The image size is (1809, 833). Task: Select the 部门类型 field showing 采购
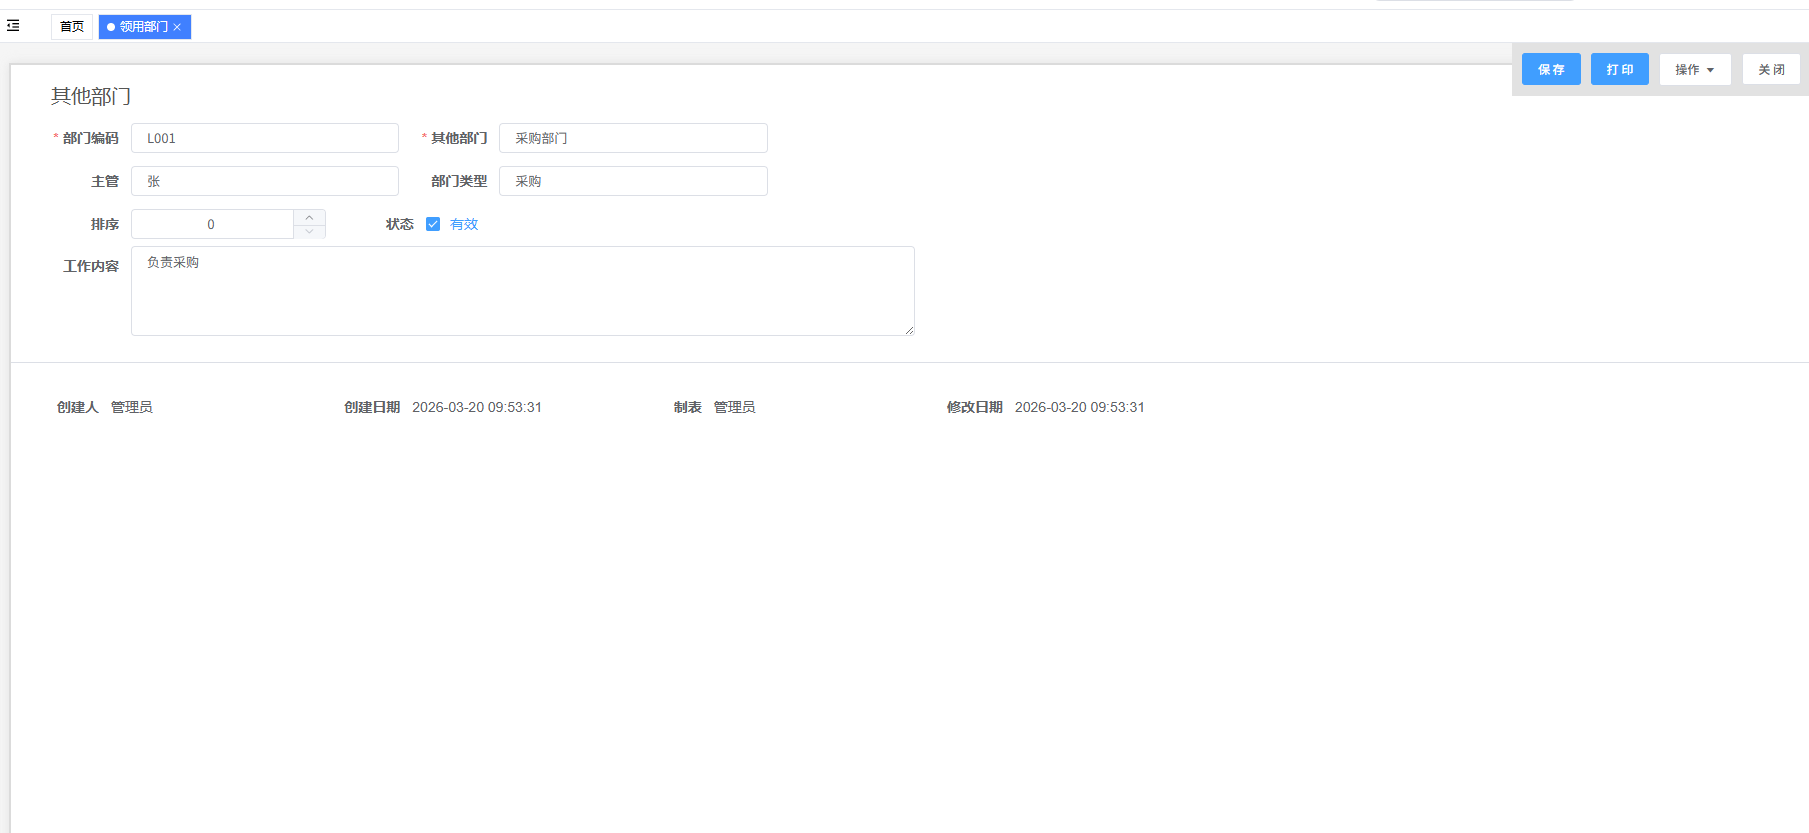click(633, 181)
